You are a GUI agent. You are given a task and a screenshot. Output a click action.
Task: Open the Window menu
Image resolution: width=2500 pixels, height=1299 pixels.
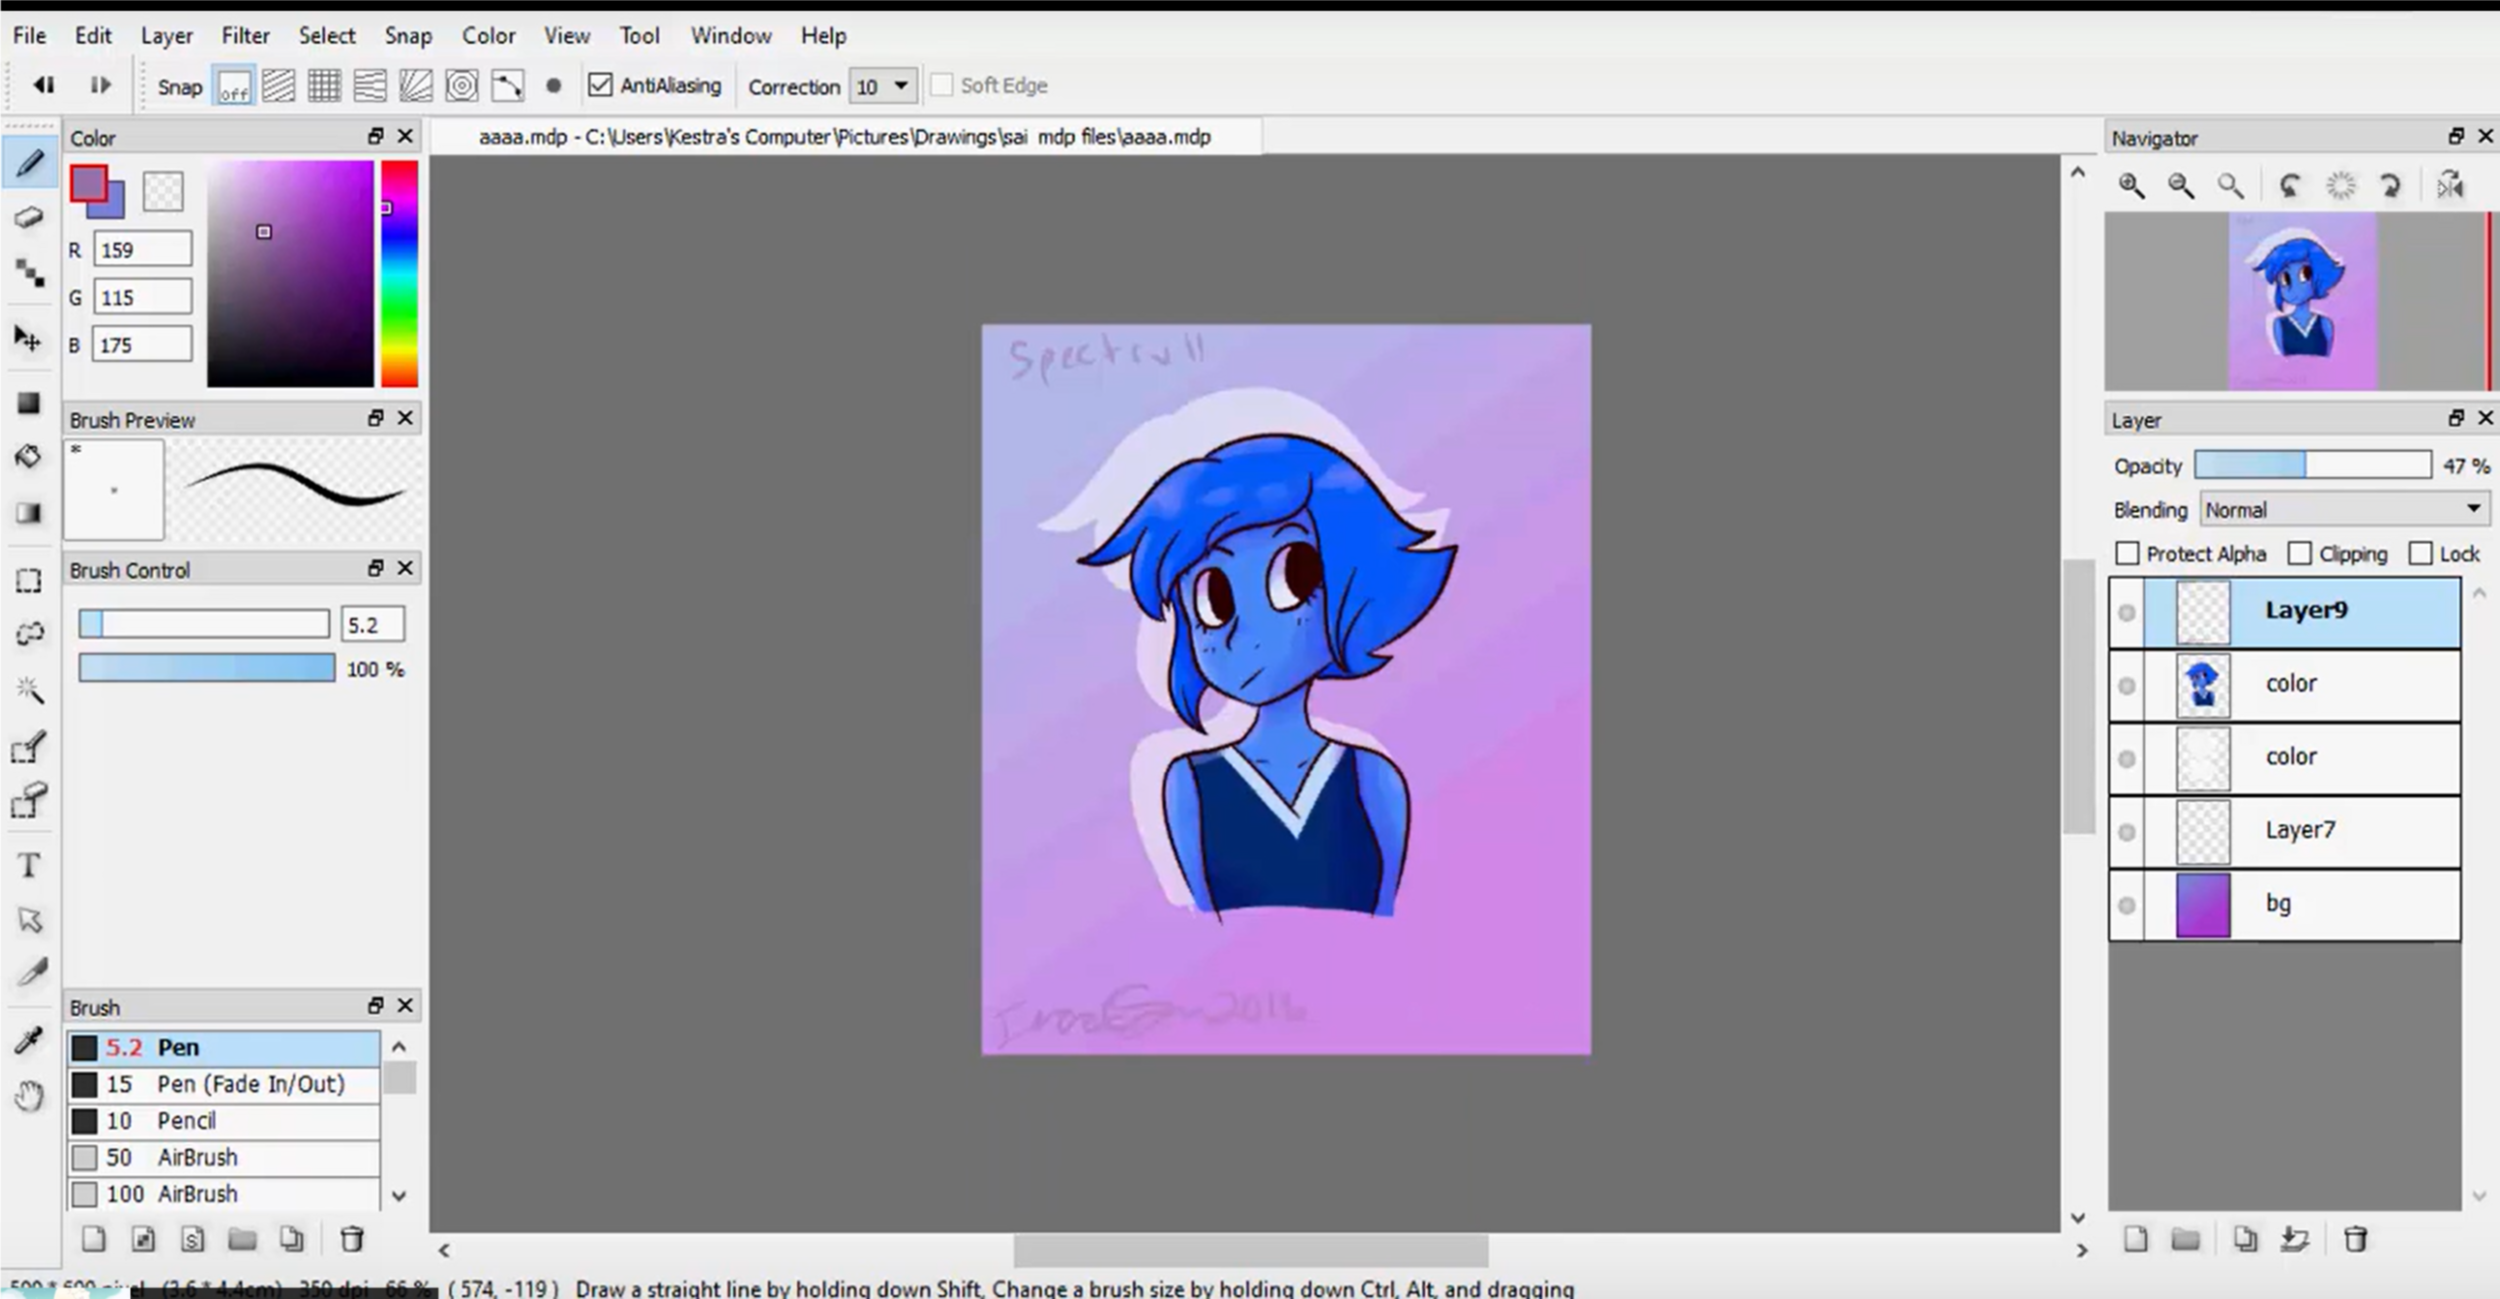[731, 36]
